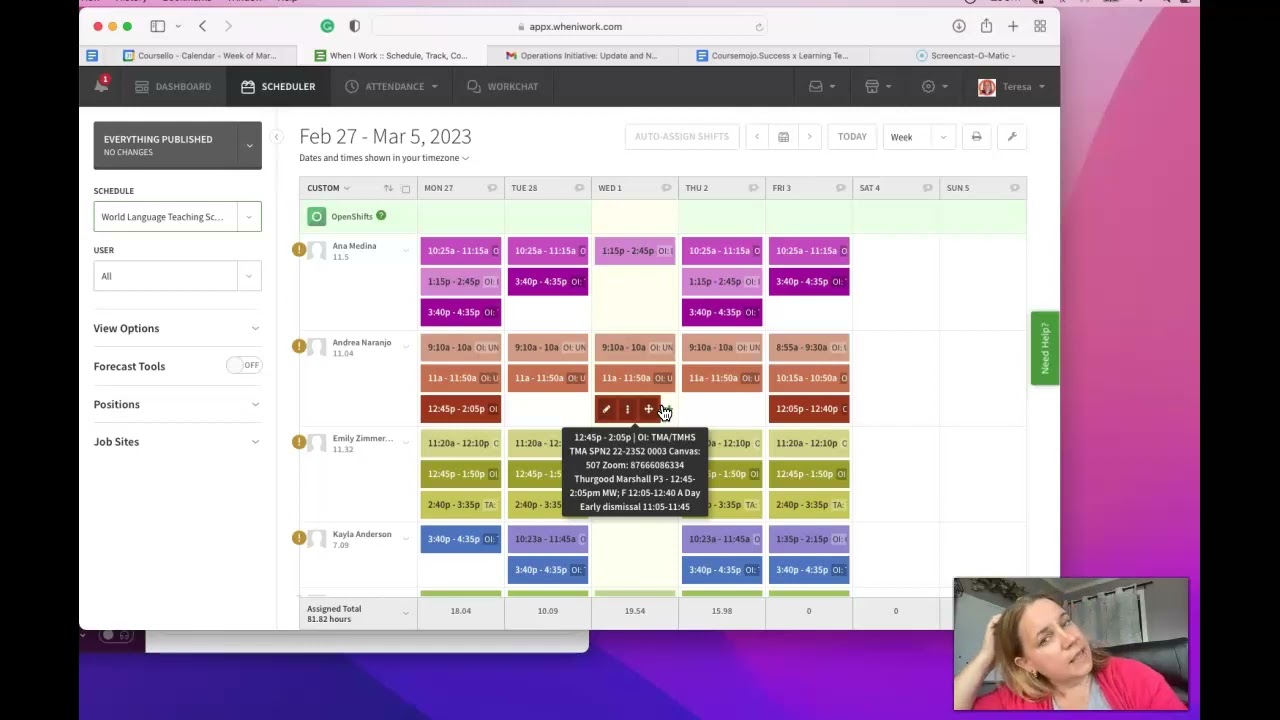
Task: Open the Week view dropdown
Action: [918, 136]
